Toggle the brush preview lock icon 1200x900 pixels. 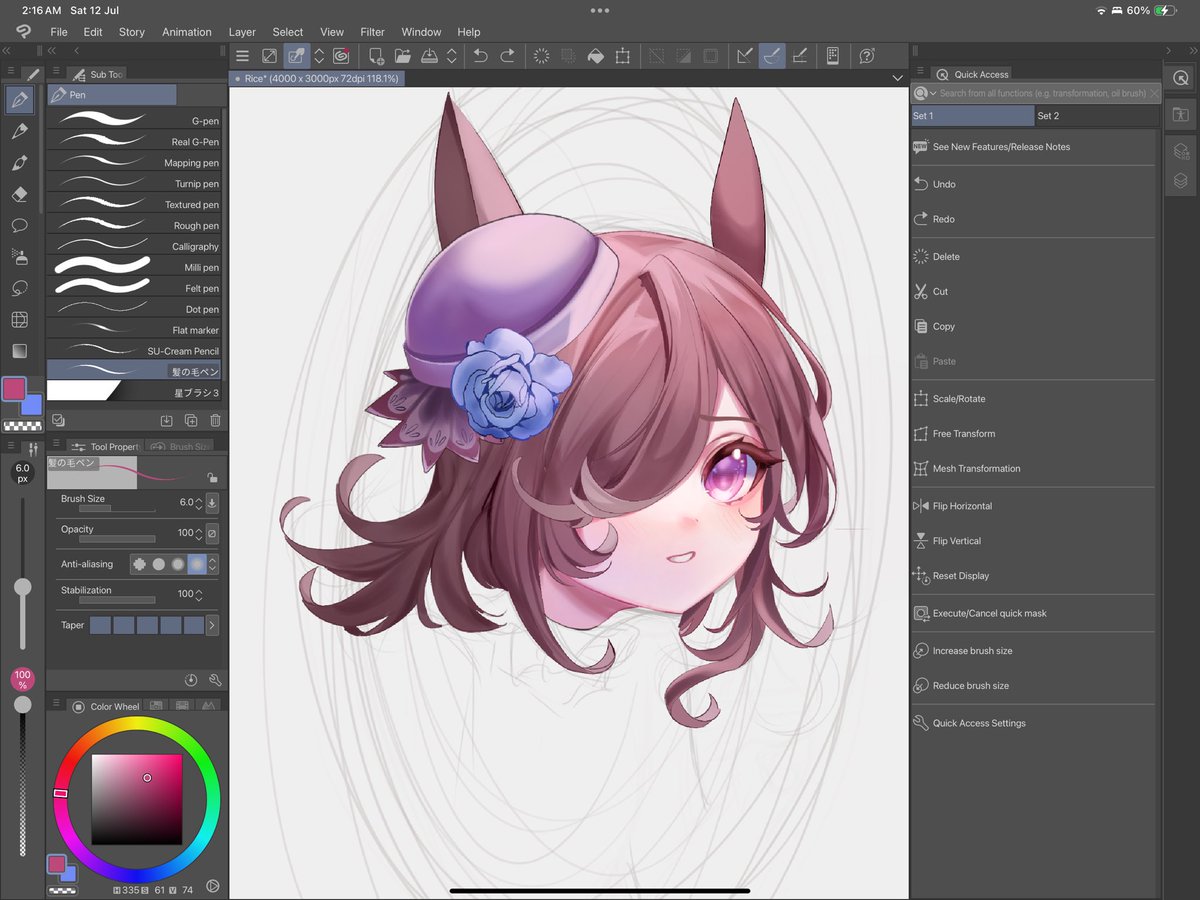212,478
